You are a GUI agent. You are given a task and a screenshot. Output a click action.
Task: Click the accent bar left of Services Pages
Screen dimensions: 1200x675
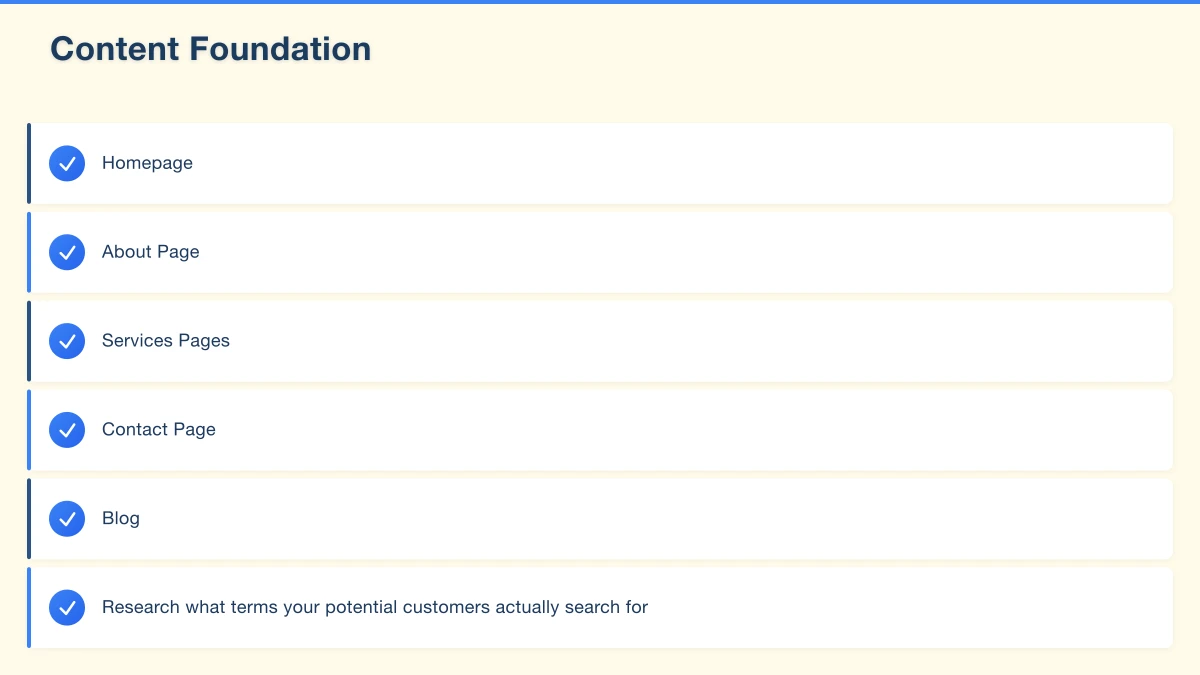(x=29, y=341)
